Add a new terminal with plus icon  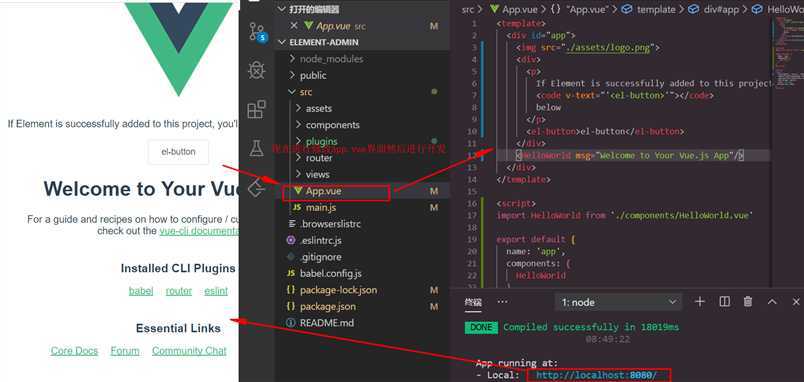[x=699, y=301]
